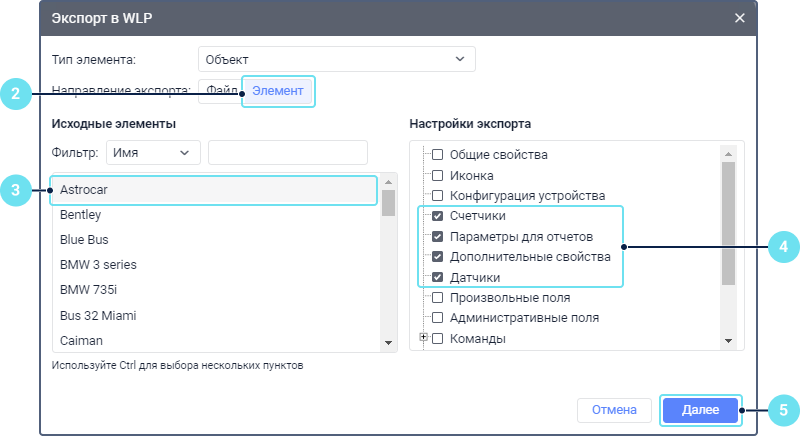This screenshot has width=800, height=436.
Task: Close the Экспорт в WLP dialog
Action: click(740, 18)
